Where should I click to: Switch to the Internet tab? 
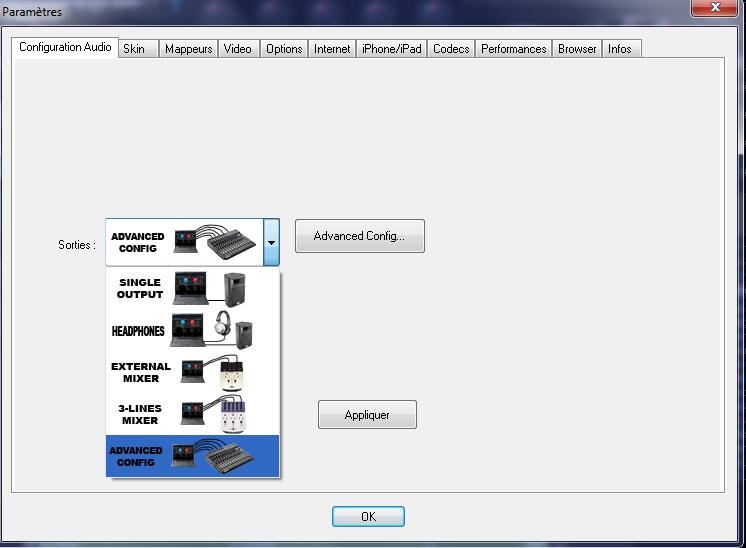tap(332, 49)
